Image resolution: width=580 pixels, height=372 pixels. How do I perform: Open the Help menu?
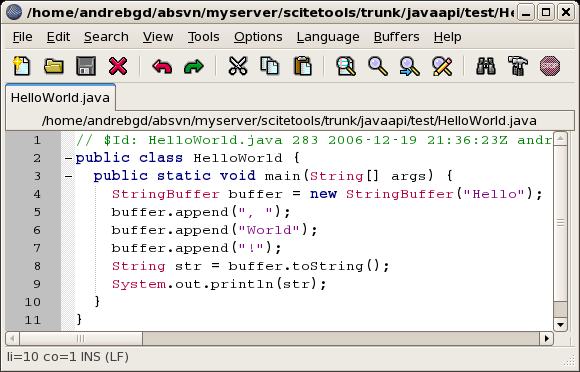(447, 37)
